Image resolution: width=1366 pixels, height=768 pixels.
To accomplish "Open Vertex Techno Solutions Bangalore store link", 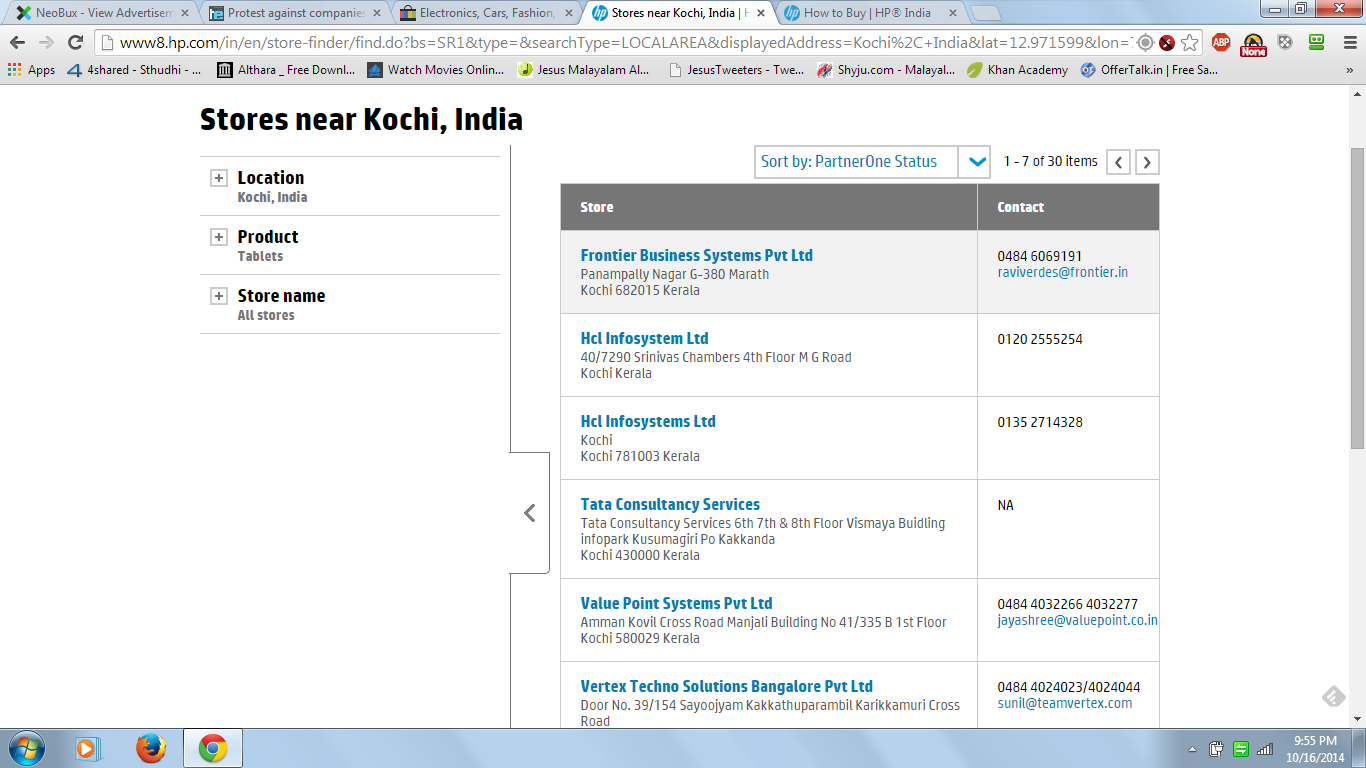I will point(726,686).
